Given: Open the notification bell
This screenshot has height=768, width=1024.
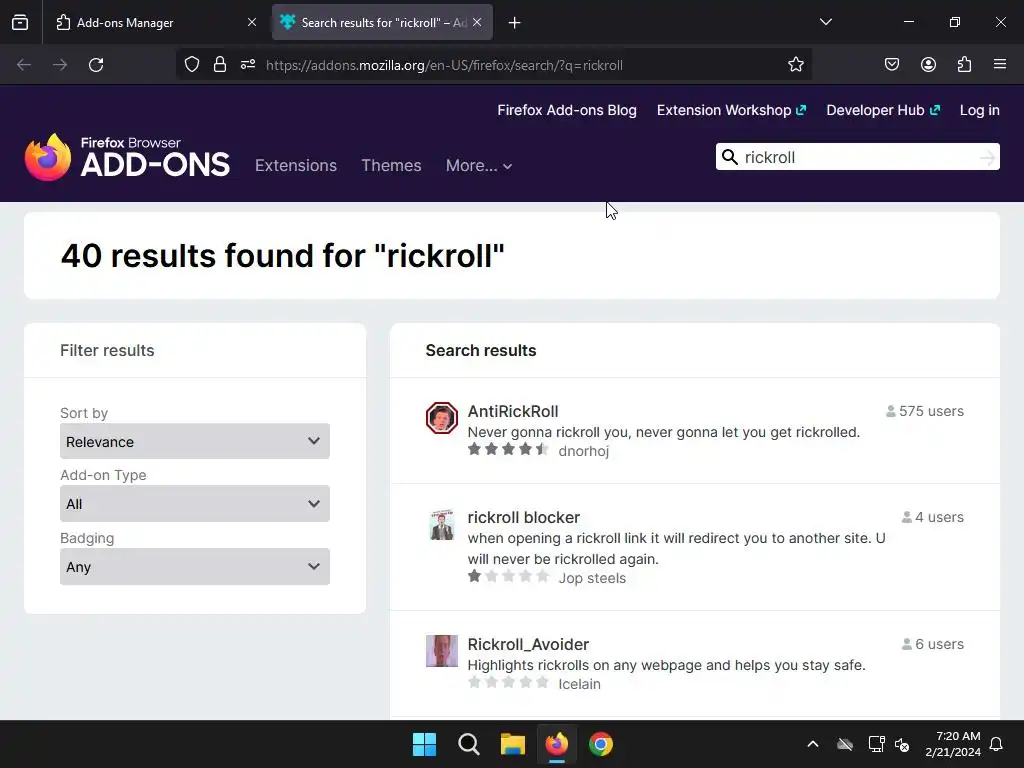Looking at the screenshot, I should pyautogui.click(x=997, y=744).
